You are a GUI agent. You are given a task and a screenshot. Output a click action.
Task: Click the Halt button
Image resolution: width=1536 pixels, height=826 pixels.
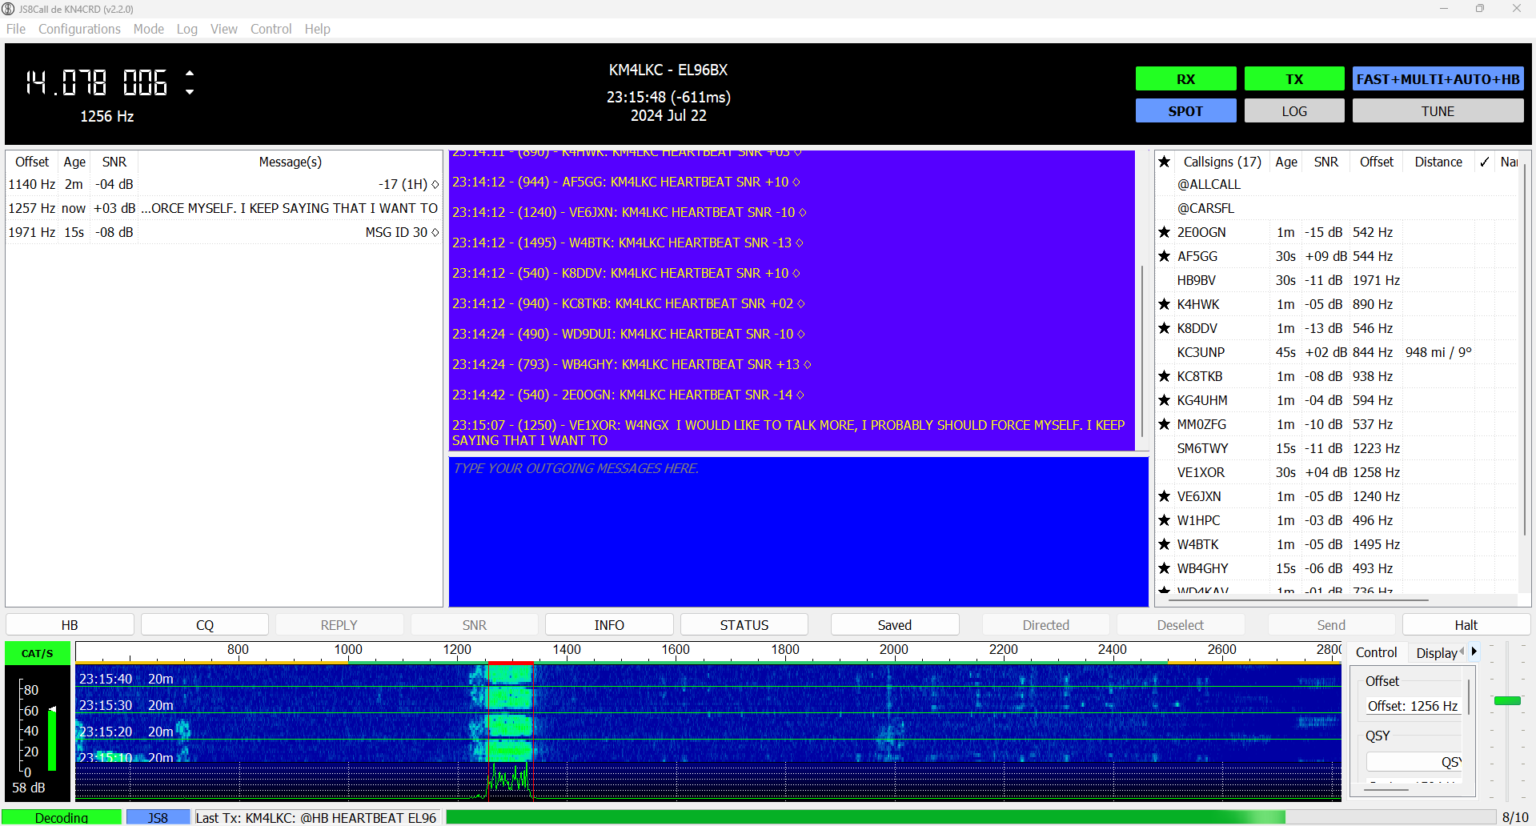tap(1466, 625)
